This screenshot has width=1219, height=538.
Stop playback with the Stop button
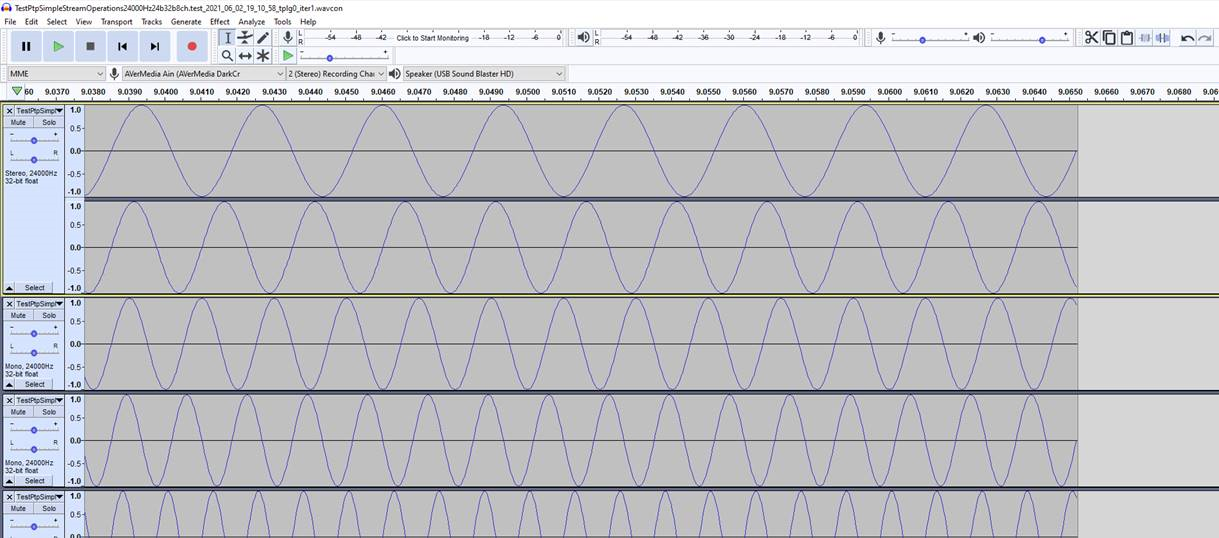point(90,46)
